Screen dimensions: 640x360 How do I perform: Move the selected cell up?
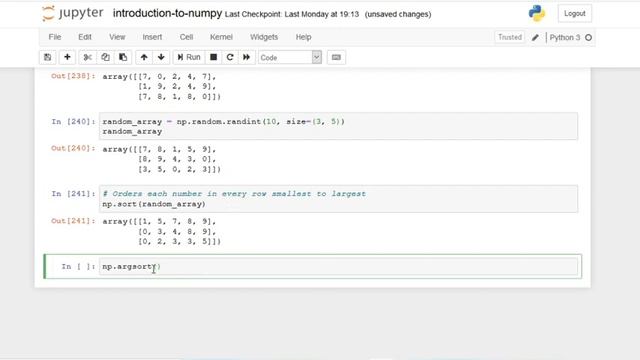(144, 57)
